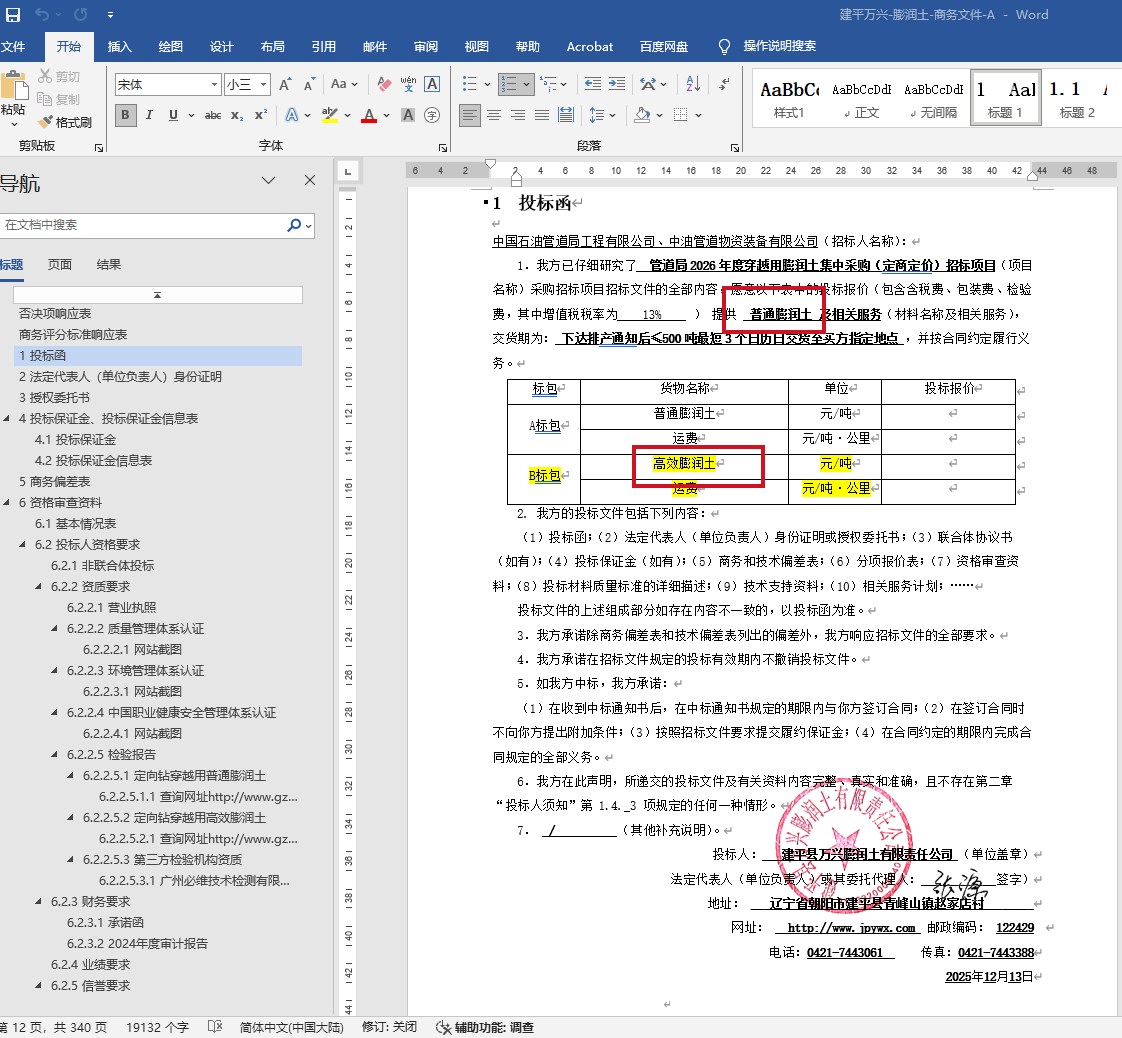Apply the 正文 style

click(862, 98)
